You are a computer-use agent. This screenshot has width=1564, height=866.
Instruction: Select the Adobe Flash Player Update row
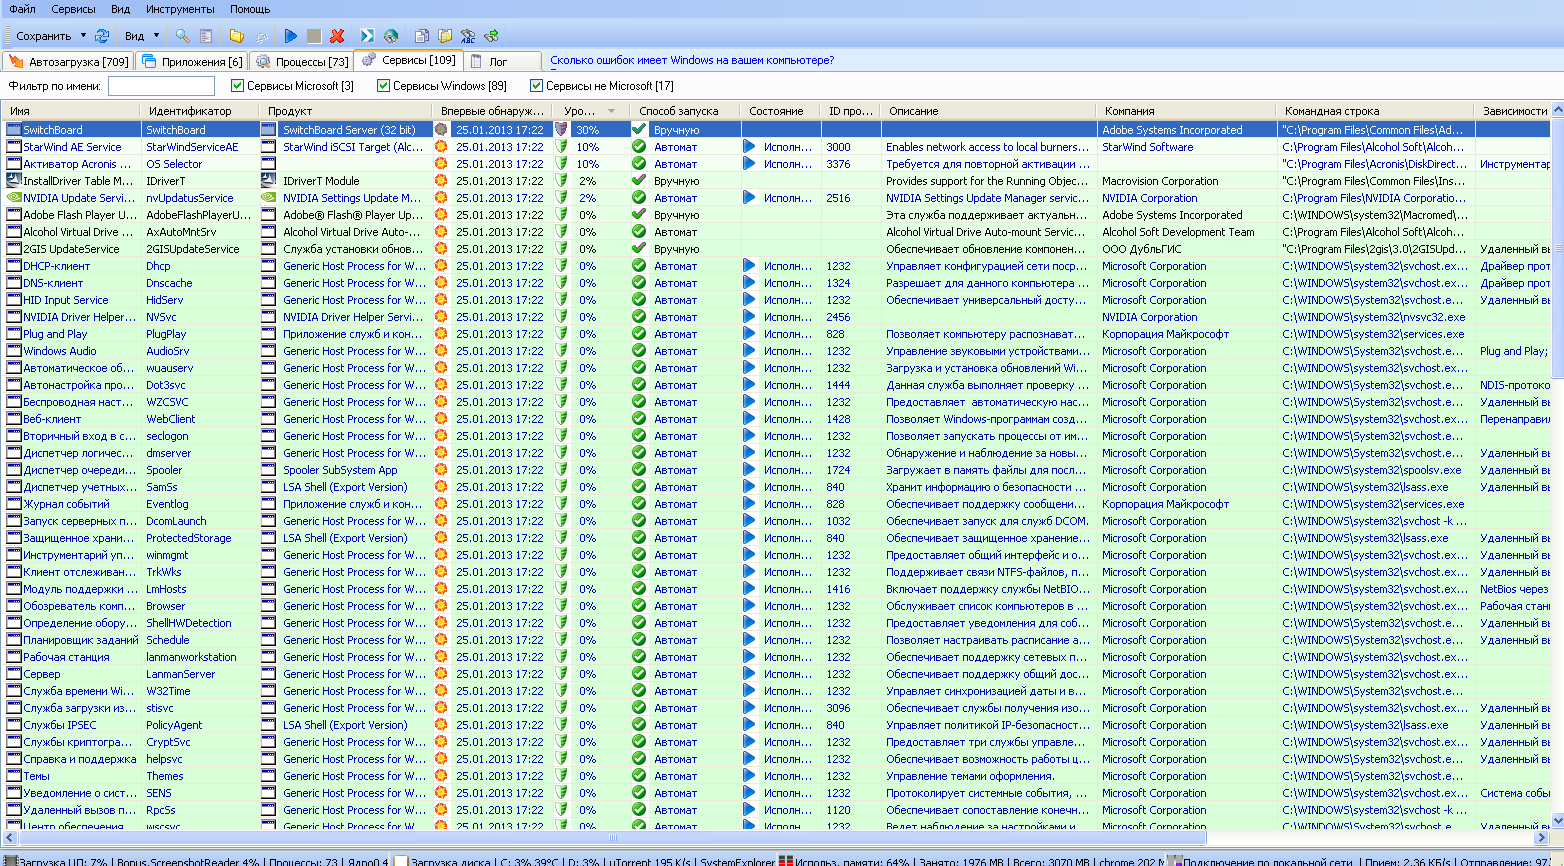click(x=776, y=215)
